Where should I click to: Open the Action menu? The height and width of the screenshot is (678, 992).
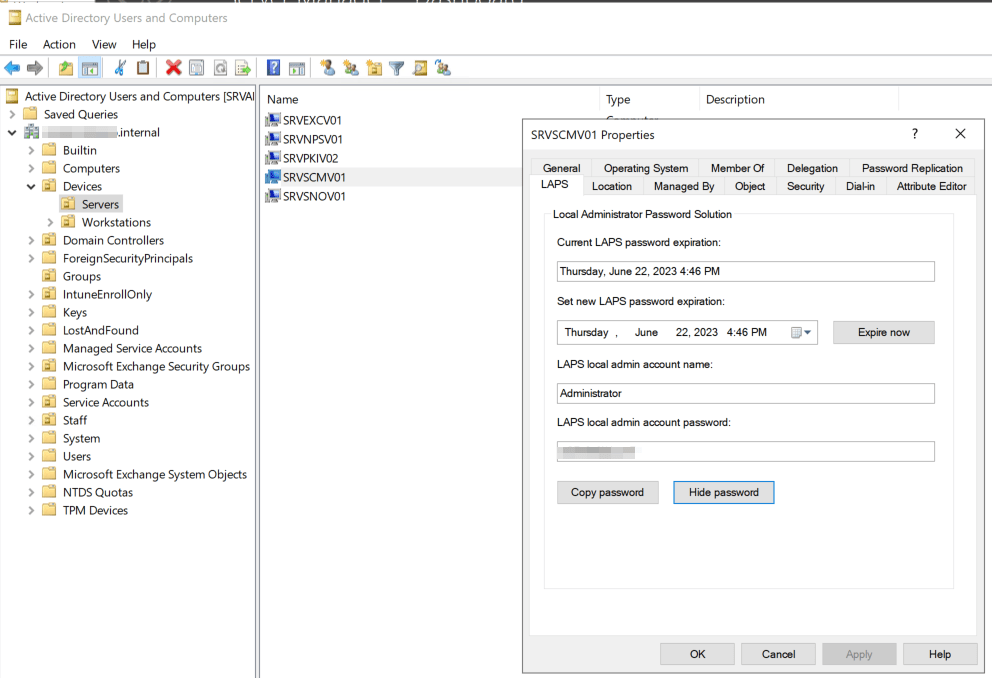coord(59,44)
